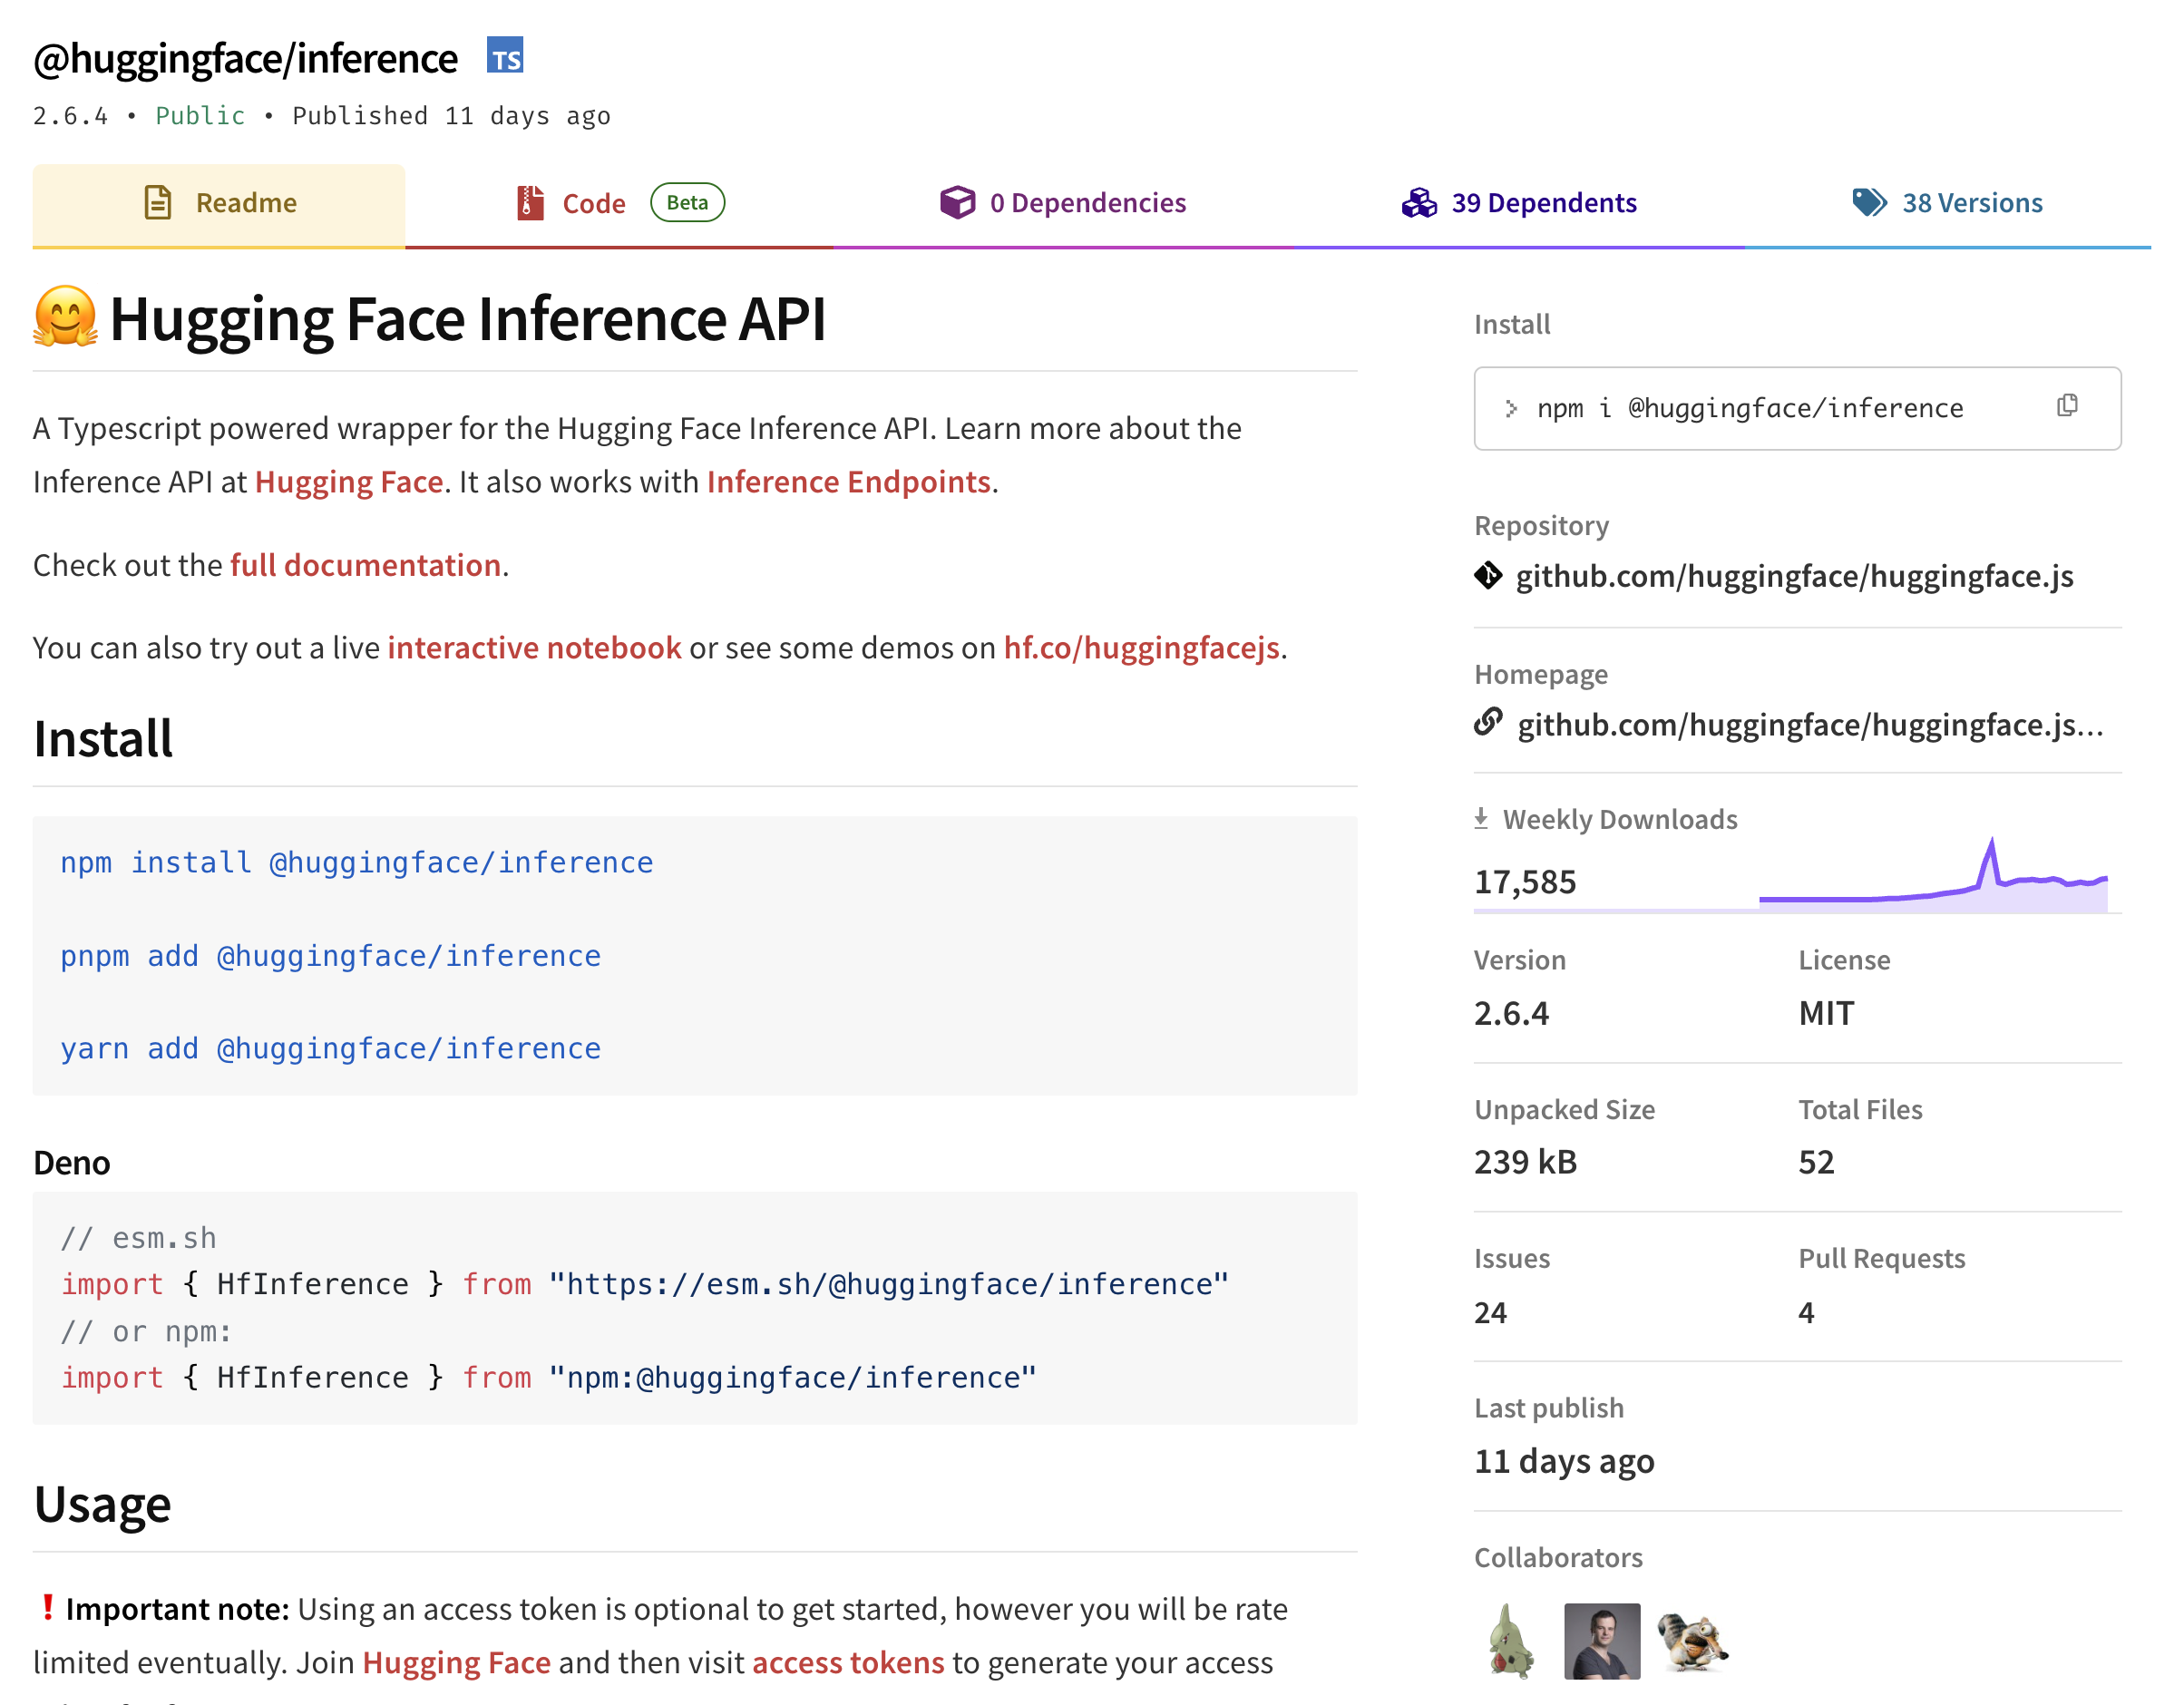Click the weekly downloads sparkline chart
The height and width of the screenshot is (1705, 2184).
[1933, 874]
